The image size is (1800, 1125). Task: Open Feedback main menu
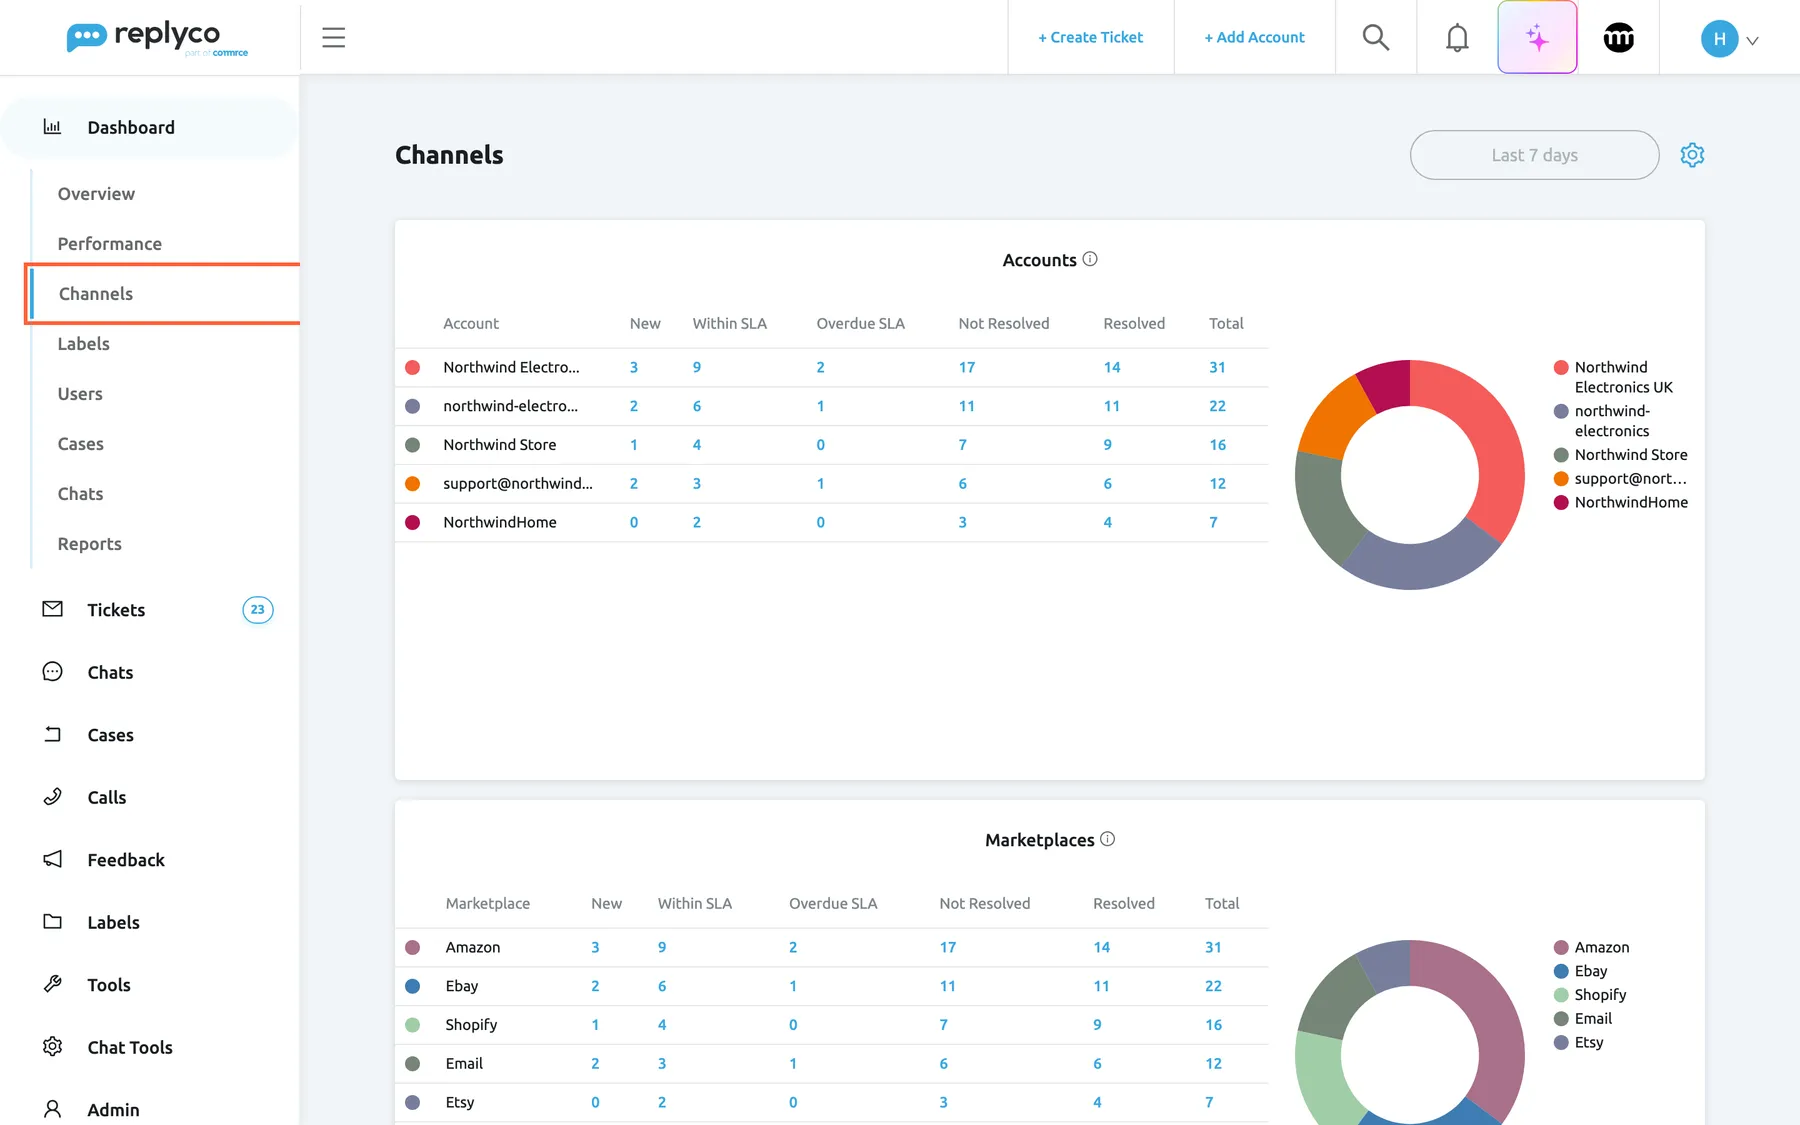[x=126, y=860]
